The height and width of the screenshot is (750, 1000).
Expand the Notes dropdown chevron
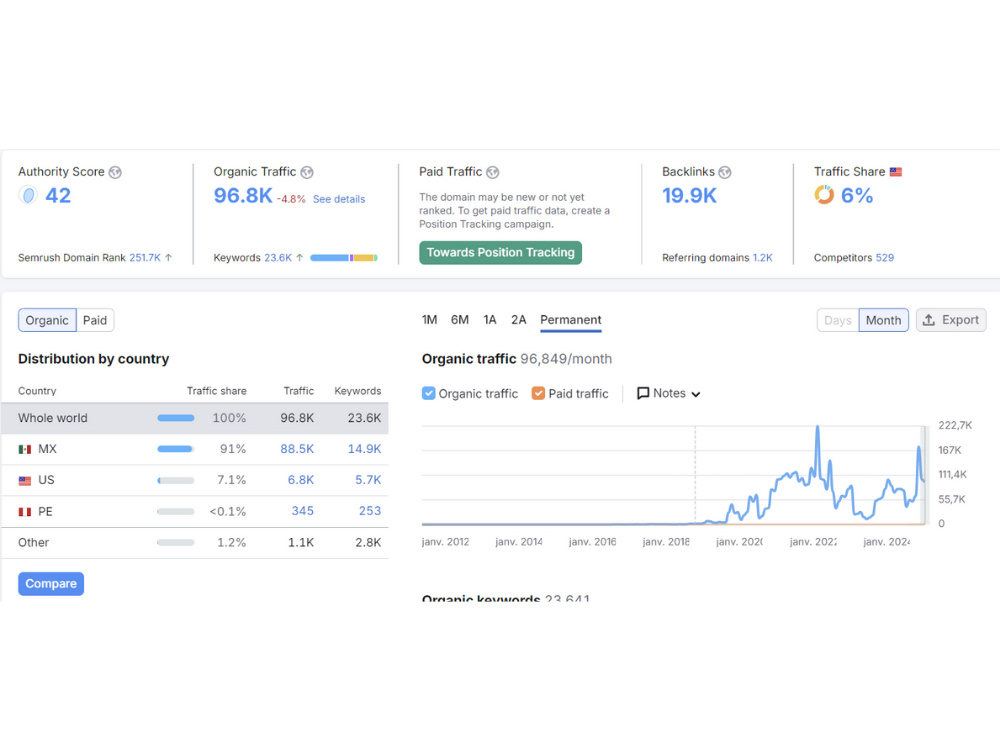(x=696, y=394)
